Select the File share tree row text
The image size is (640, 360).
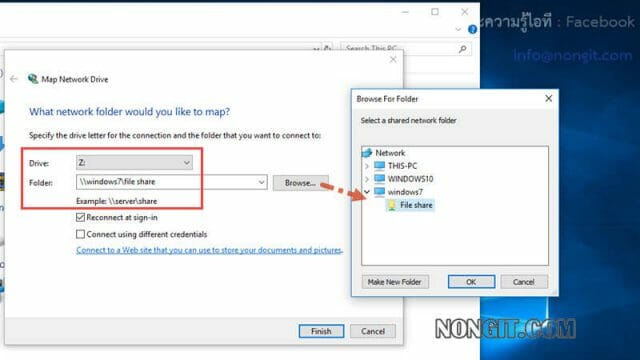pos(416,205)
